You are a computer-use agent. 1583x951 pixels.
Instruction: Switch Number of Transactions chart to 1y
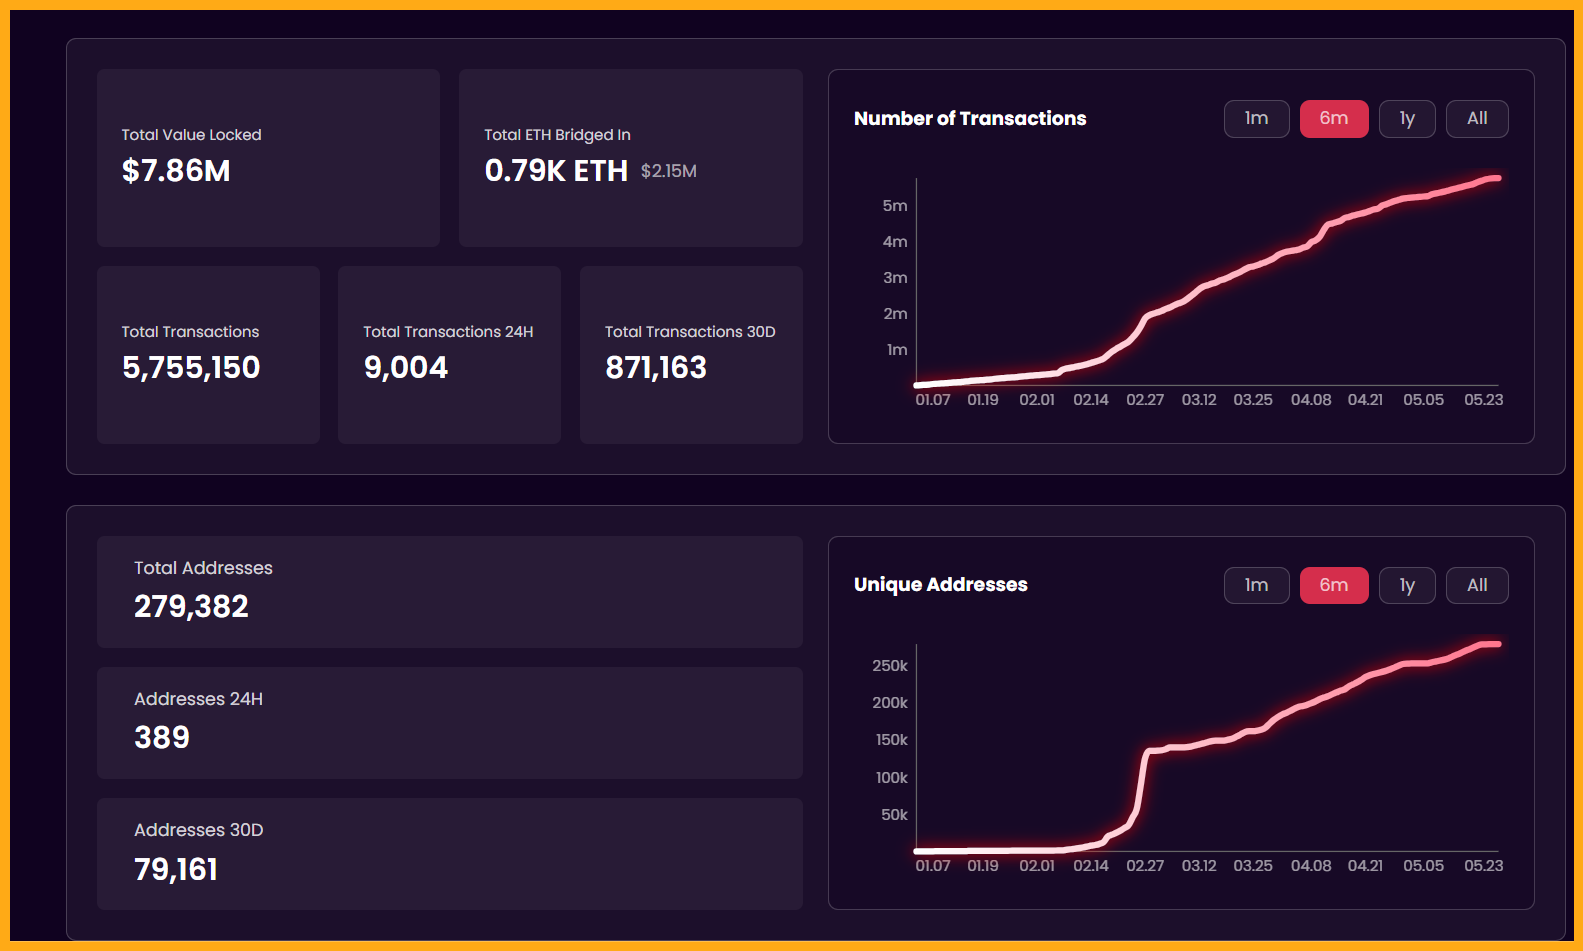point(1406,119)
